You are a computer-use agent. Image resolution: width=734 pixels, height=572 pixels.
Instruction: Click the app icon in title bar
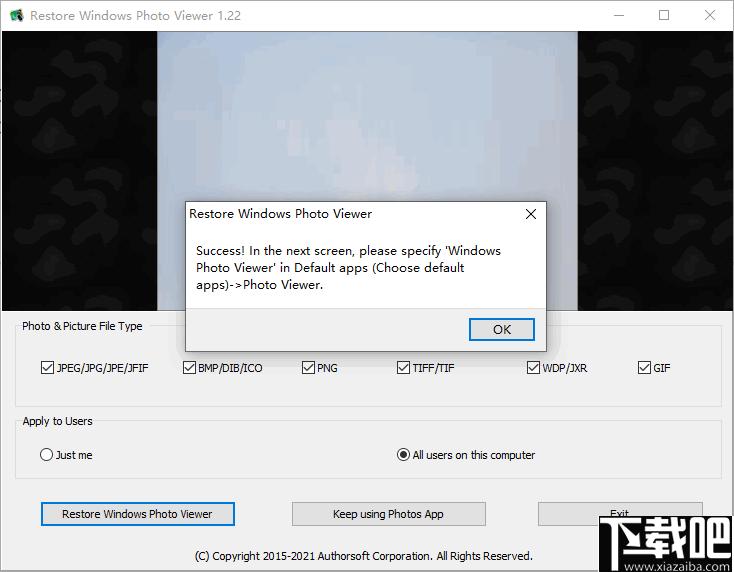tap(16, 15)
